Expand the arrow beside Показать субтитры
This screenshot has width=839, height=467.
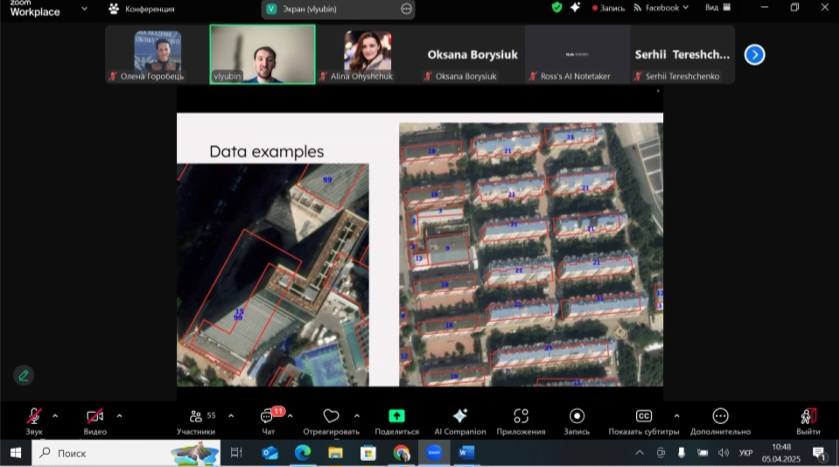tap(676, 415)
